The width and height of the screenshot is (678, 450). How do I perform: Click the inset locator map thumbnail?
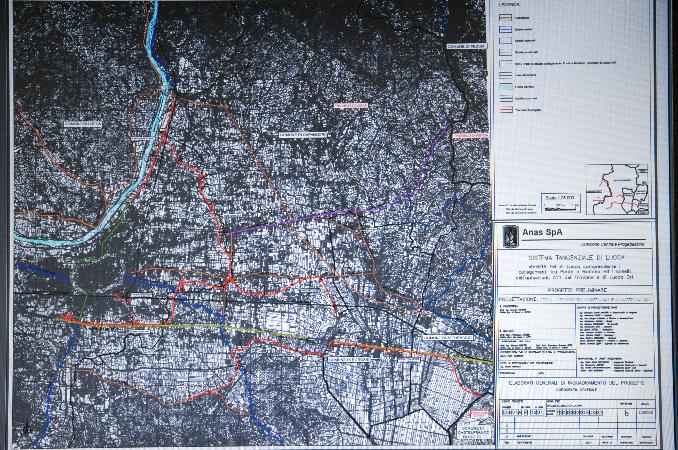click(616, 187)
